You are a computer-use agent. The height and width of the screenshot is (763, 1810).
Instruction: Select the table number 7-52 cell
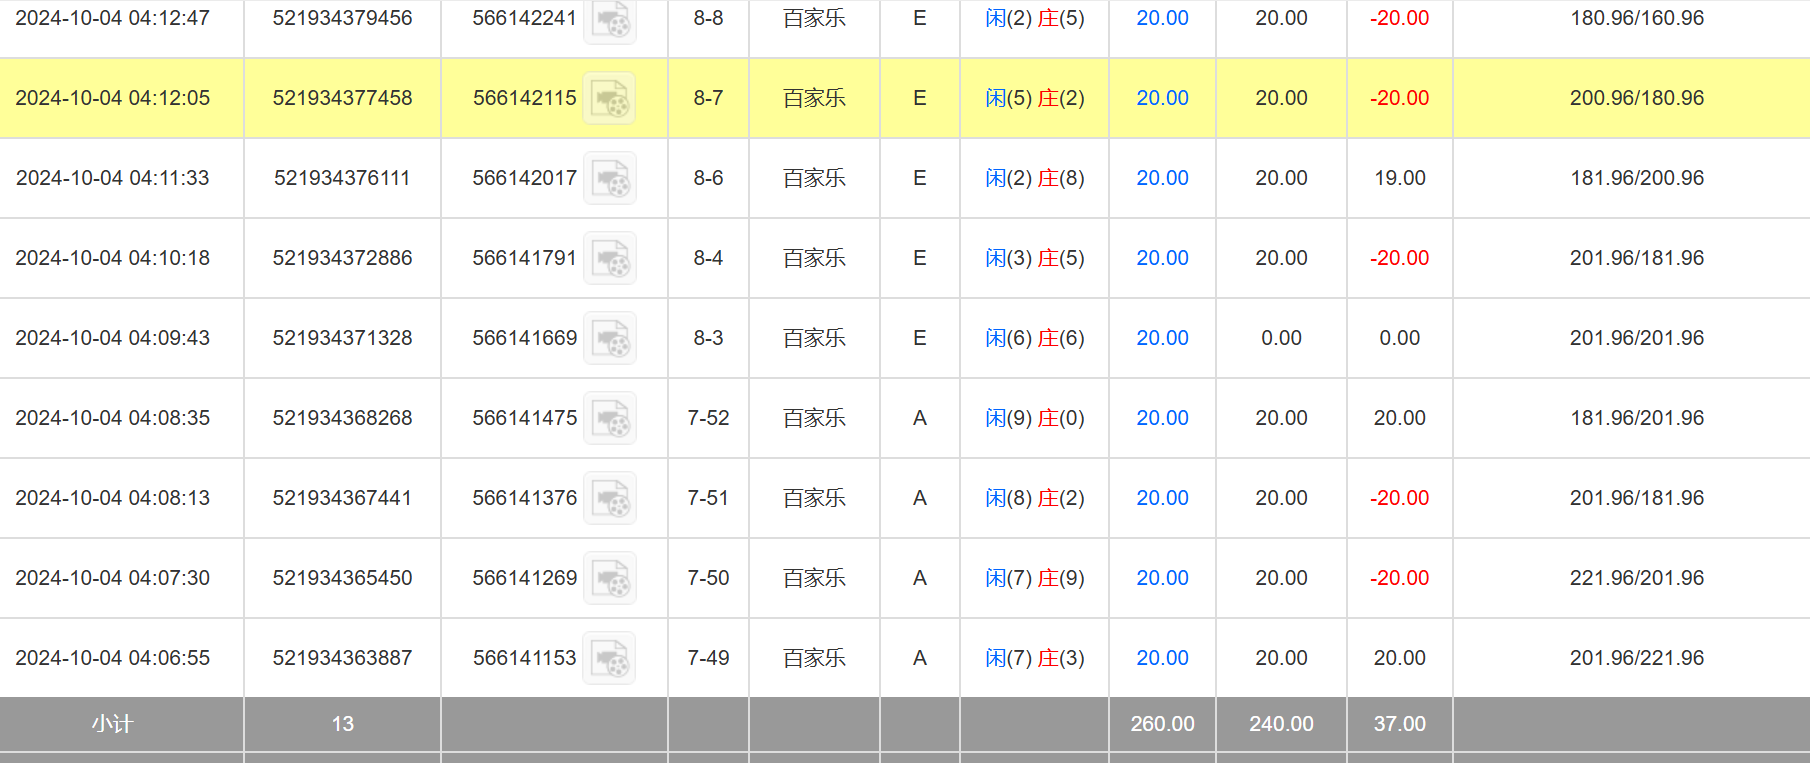click(708, 418)
